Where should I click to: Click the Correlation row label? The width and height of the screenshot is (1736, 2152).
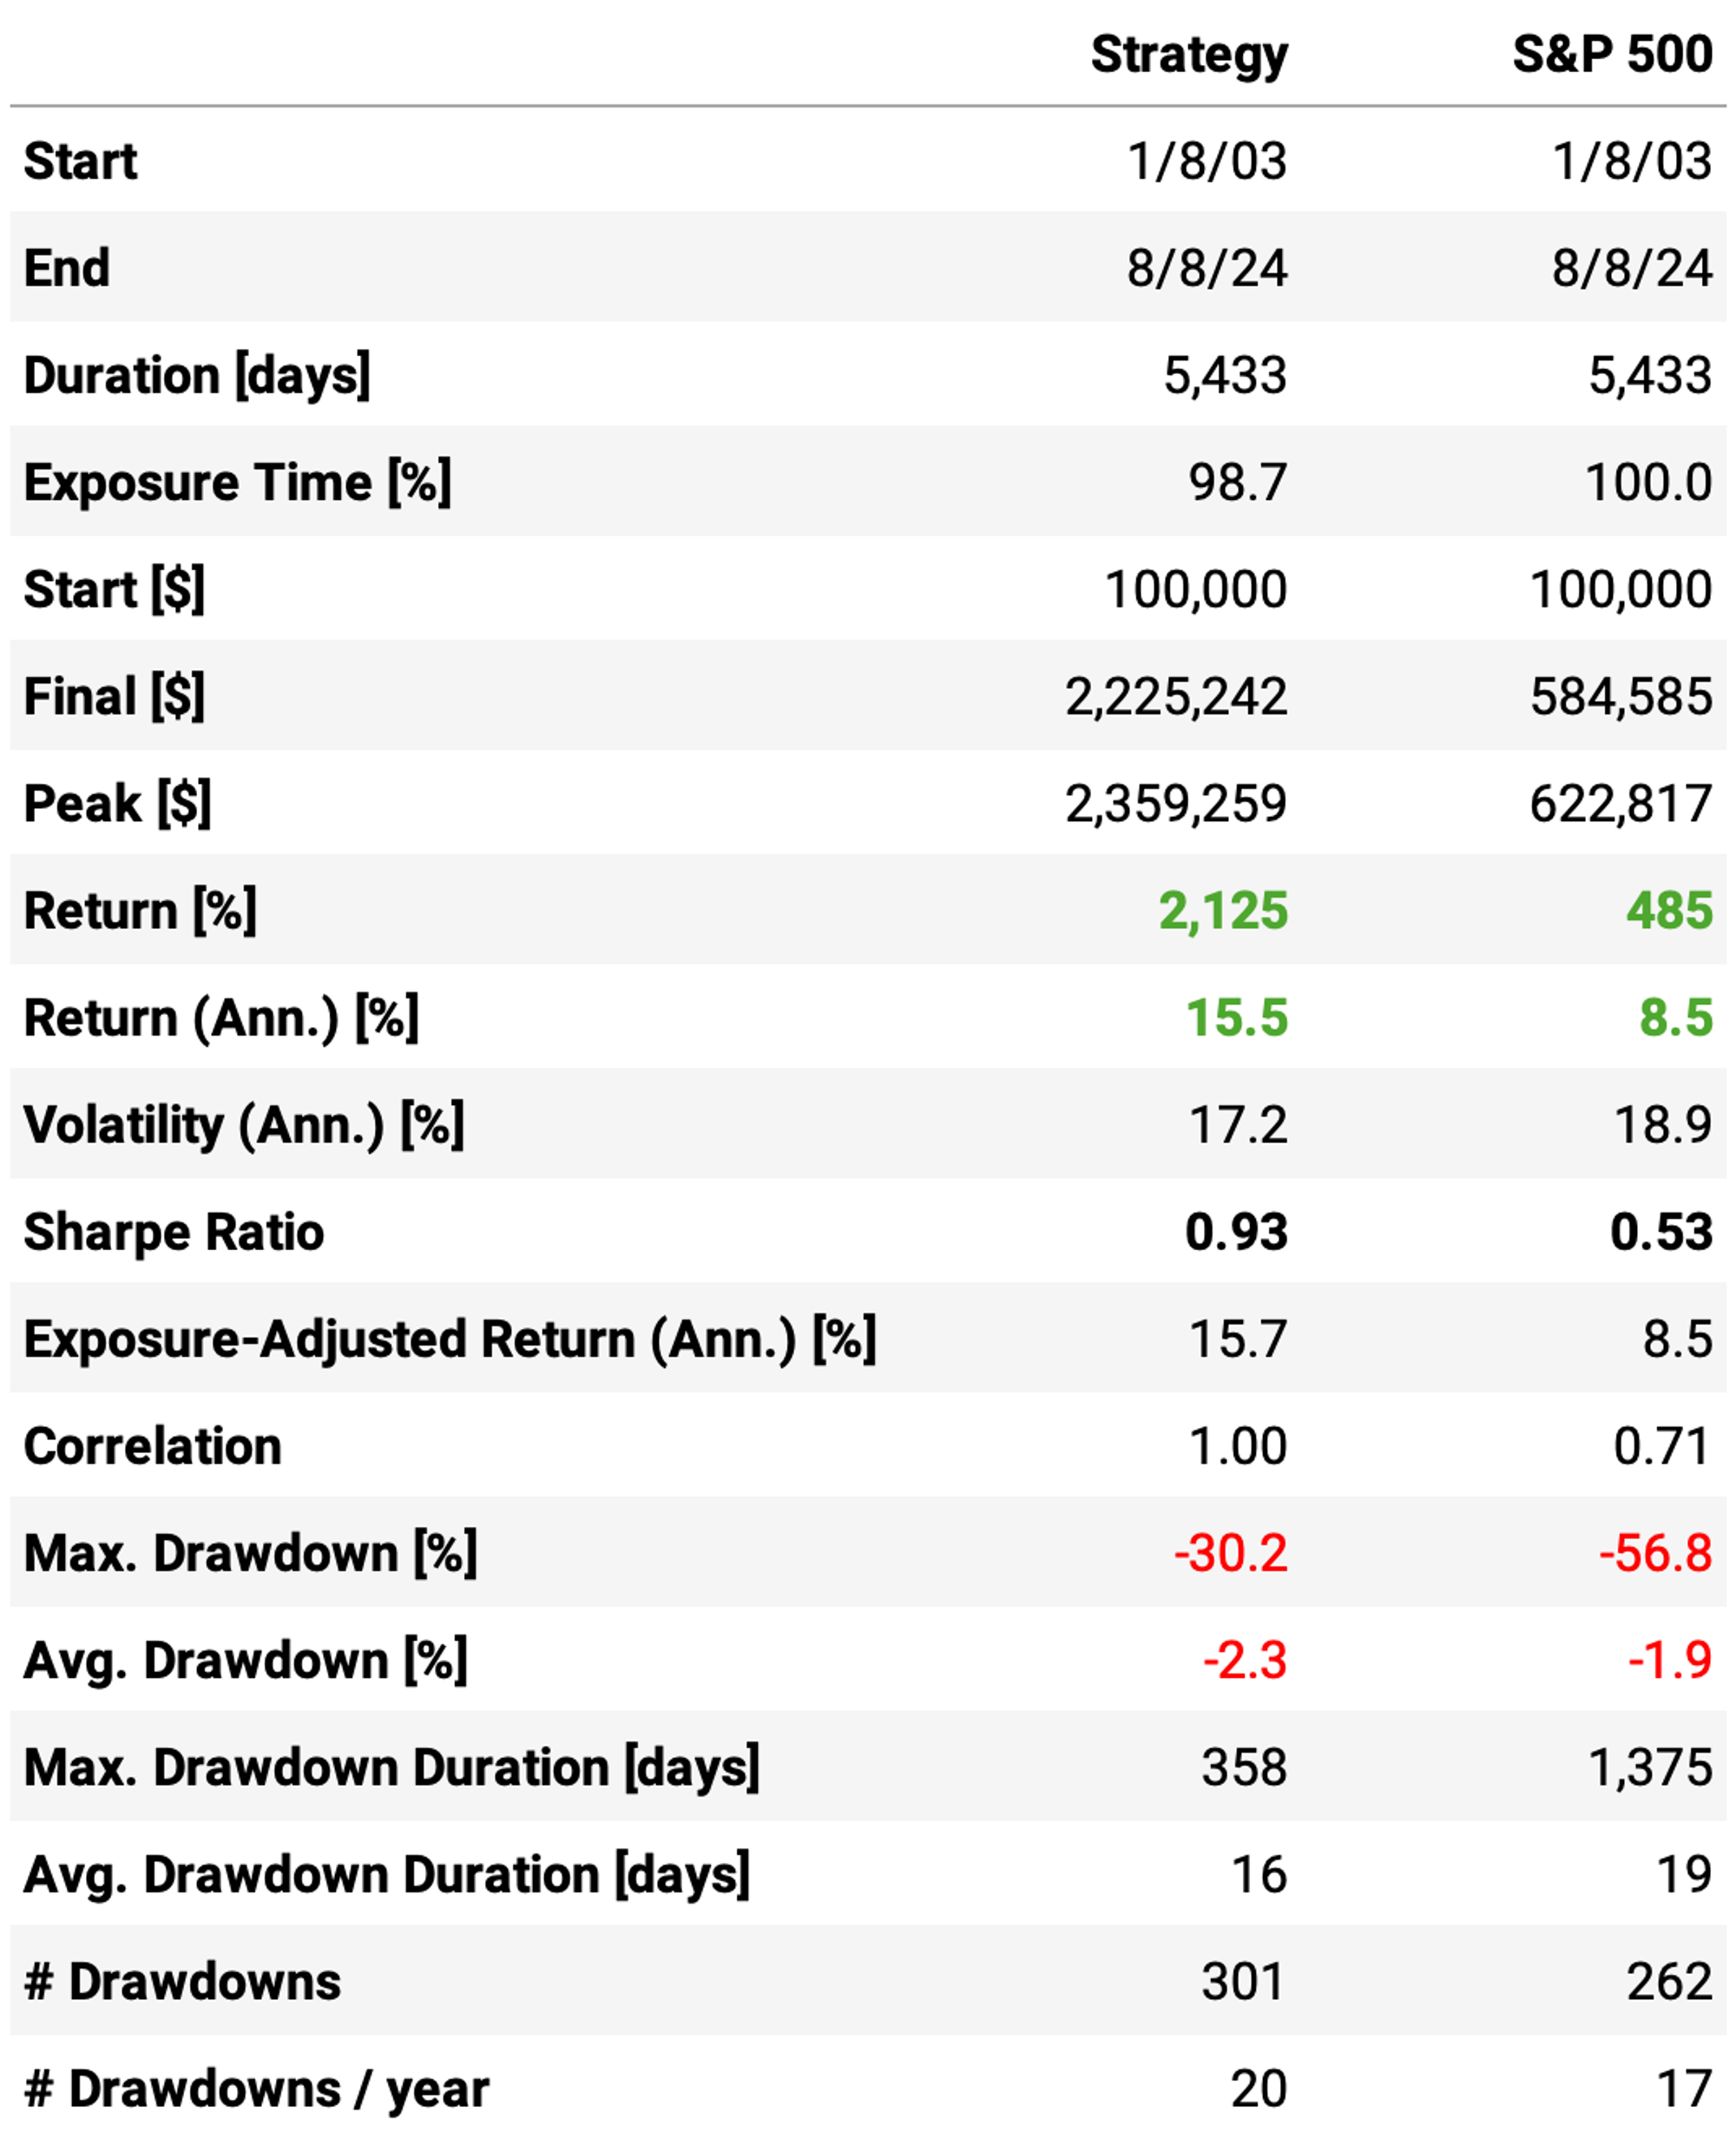(x=153, y=1446)
